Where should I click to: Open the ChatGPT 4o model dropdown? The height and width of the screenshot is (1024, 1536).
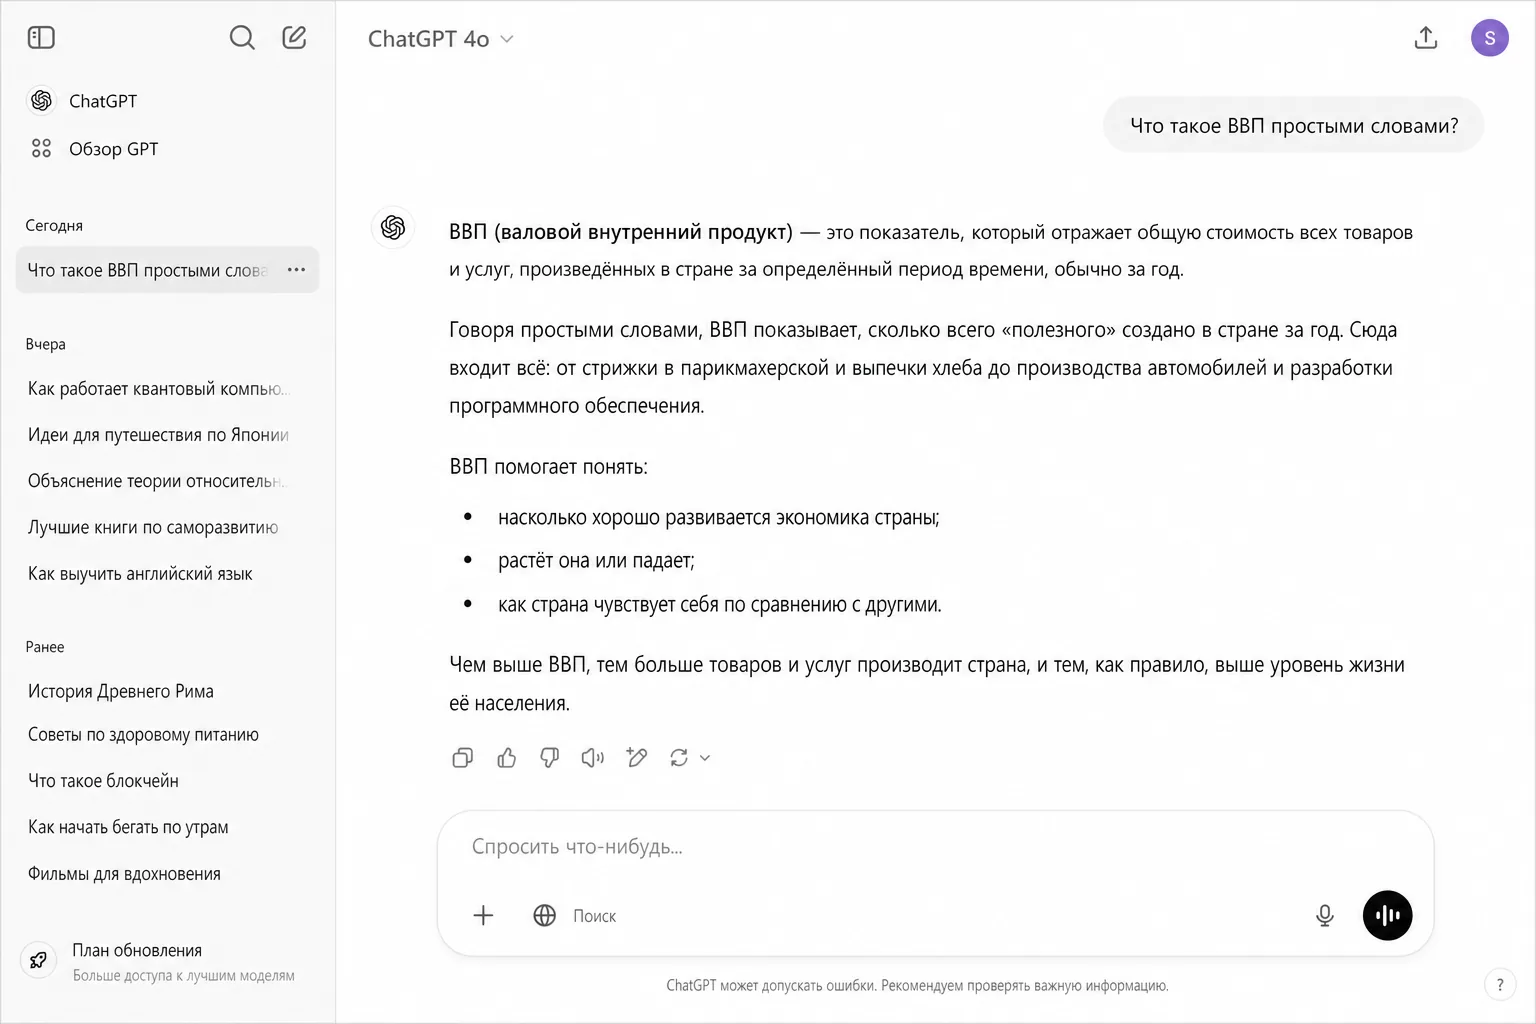click(x=440, y=39)
